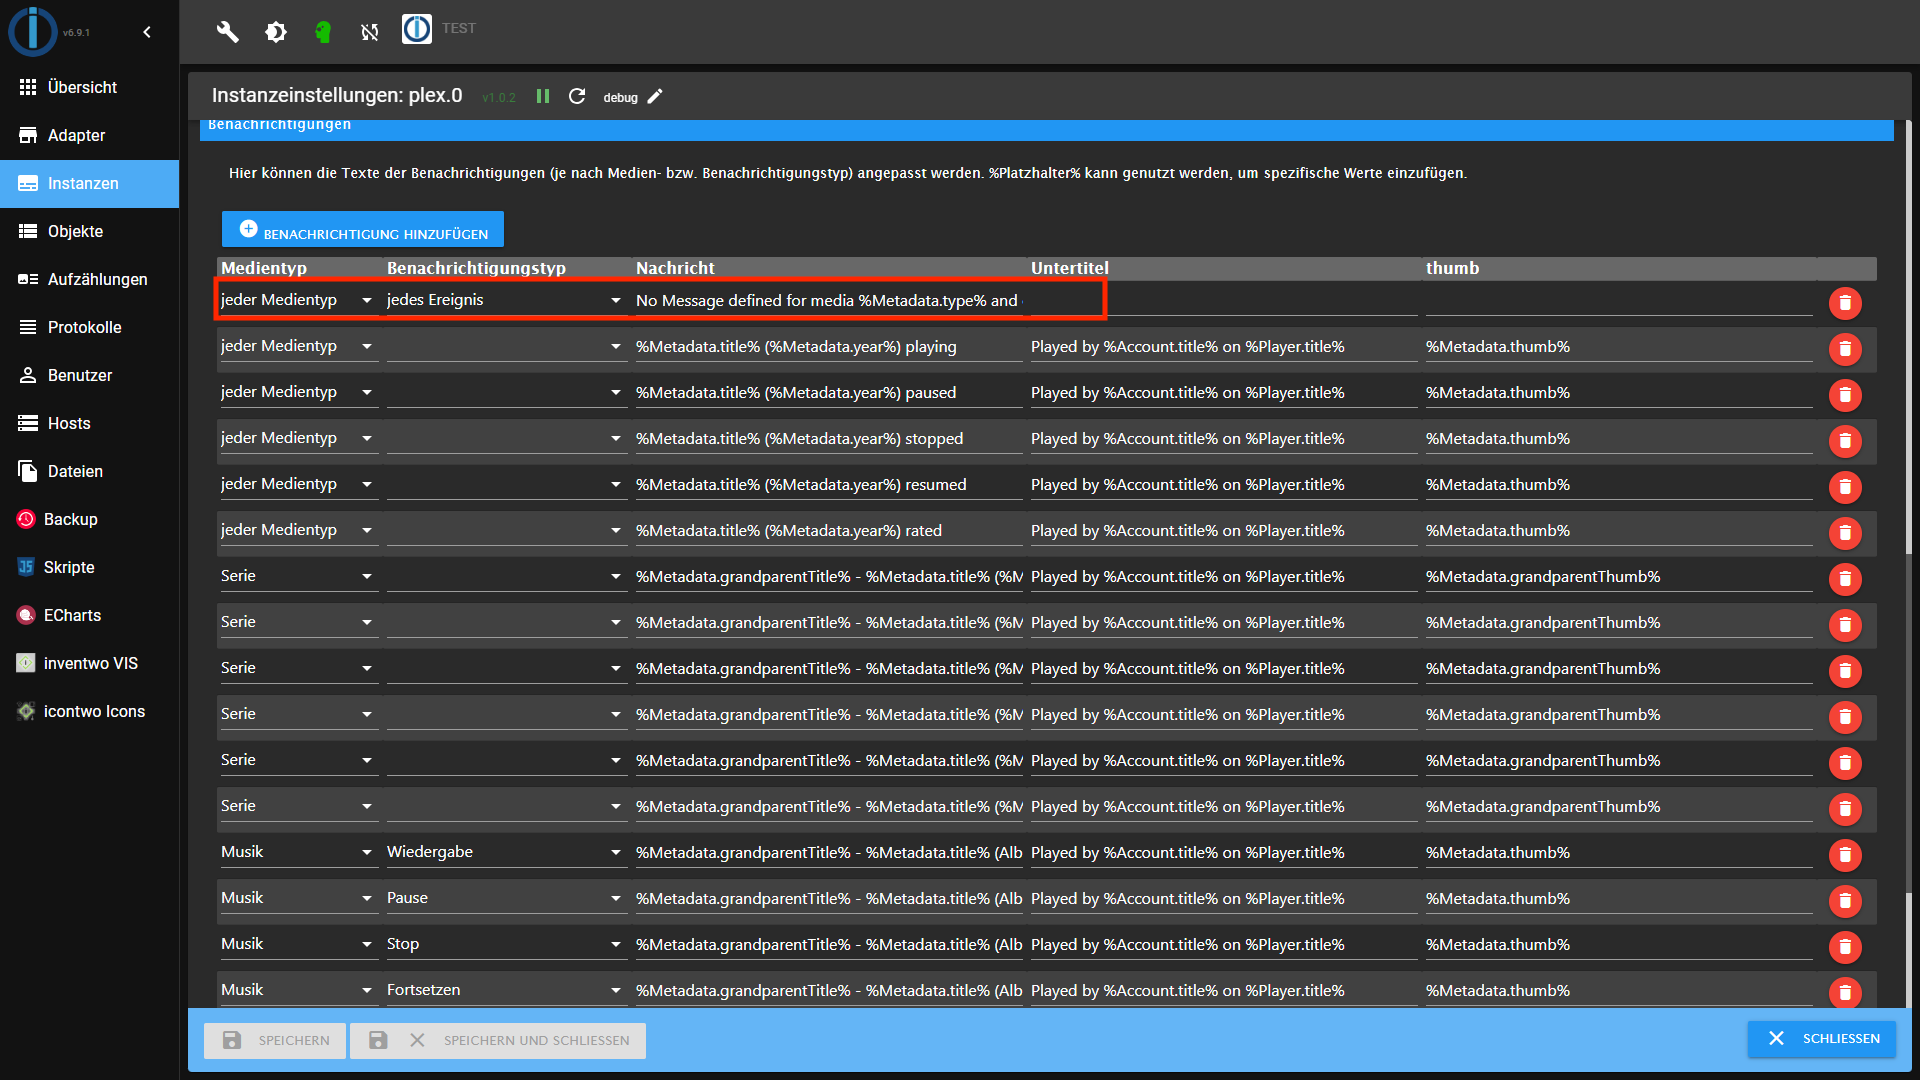Edit empty Untertitel field in first row
The width and height of the screenshot is (1920, 1080).
pyautogui.click(x=1224, y=300)
